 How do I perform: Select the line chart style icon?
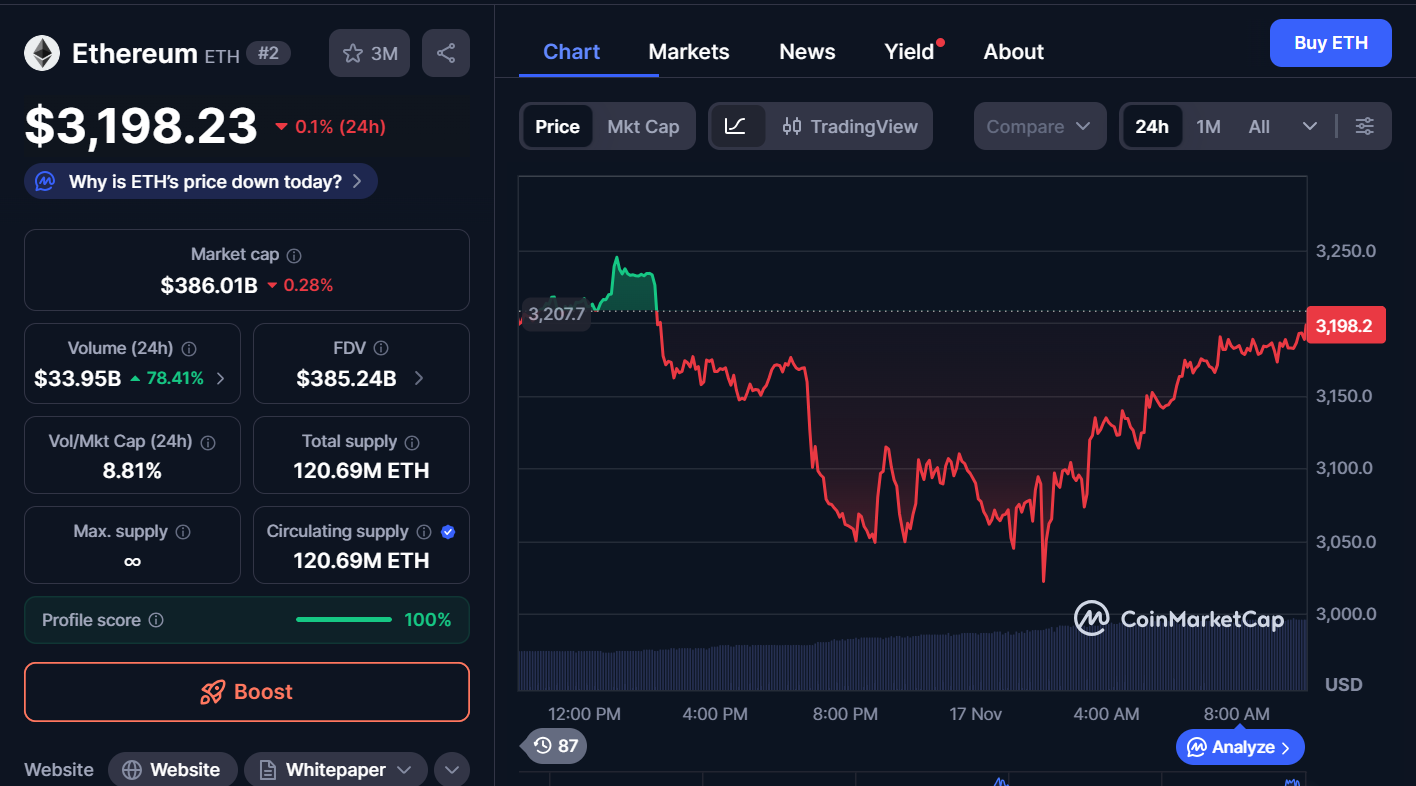coord(737,126)
